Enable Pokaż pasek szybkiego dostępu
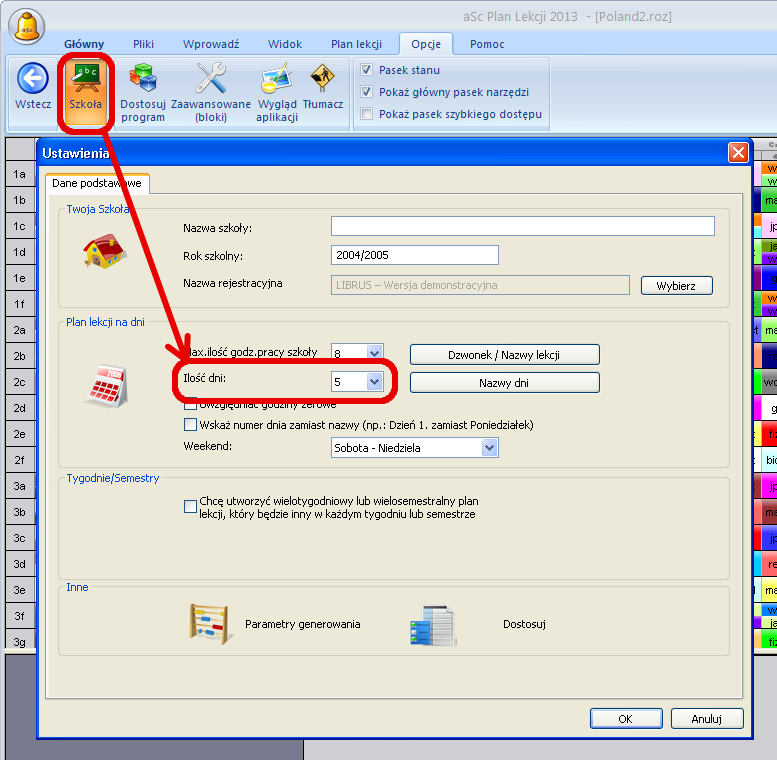The width and height of the screenshot is (777, 760). tap(367, 114)
